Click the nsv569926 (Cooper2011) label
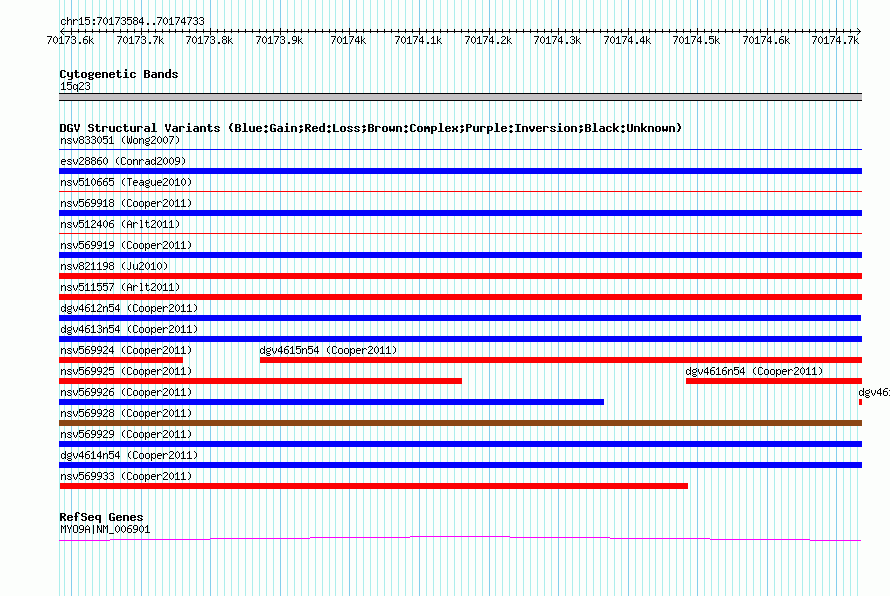This screenshot has height=596, width=890. tap(126, 392)
